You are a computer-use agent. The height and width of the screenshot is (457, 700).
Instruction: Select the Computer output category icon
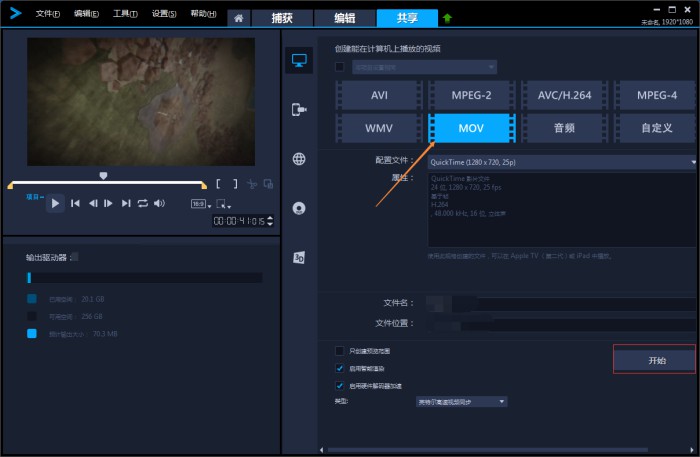(x=298, y=60)
